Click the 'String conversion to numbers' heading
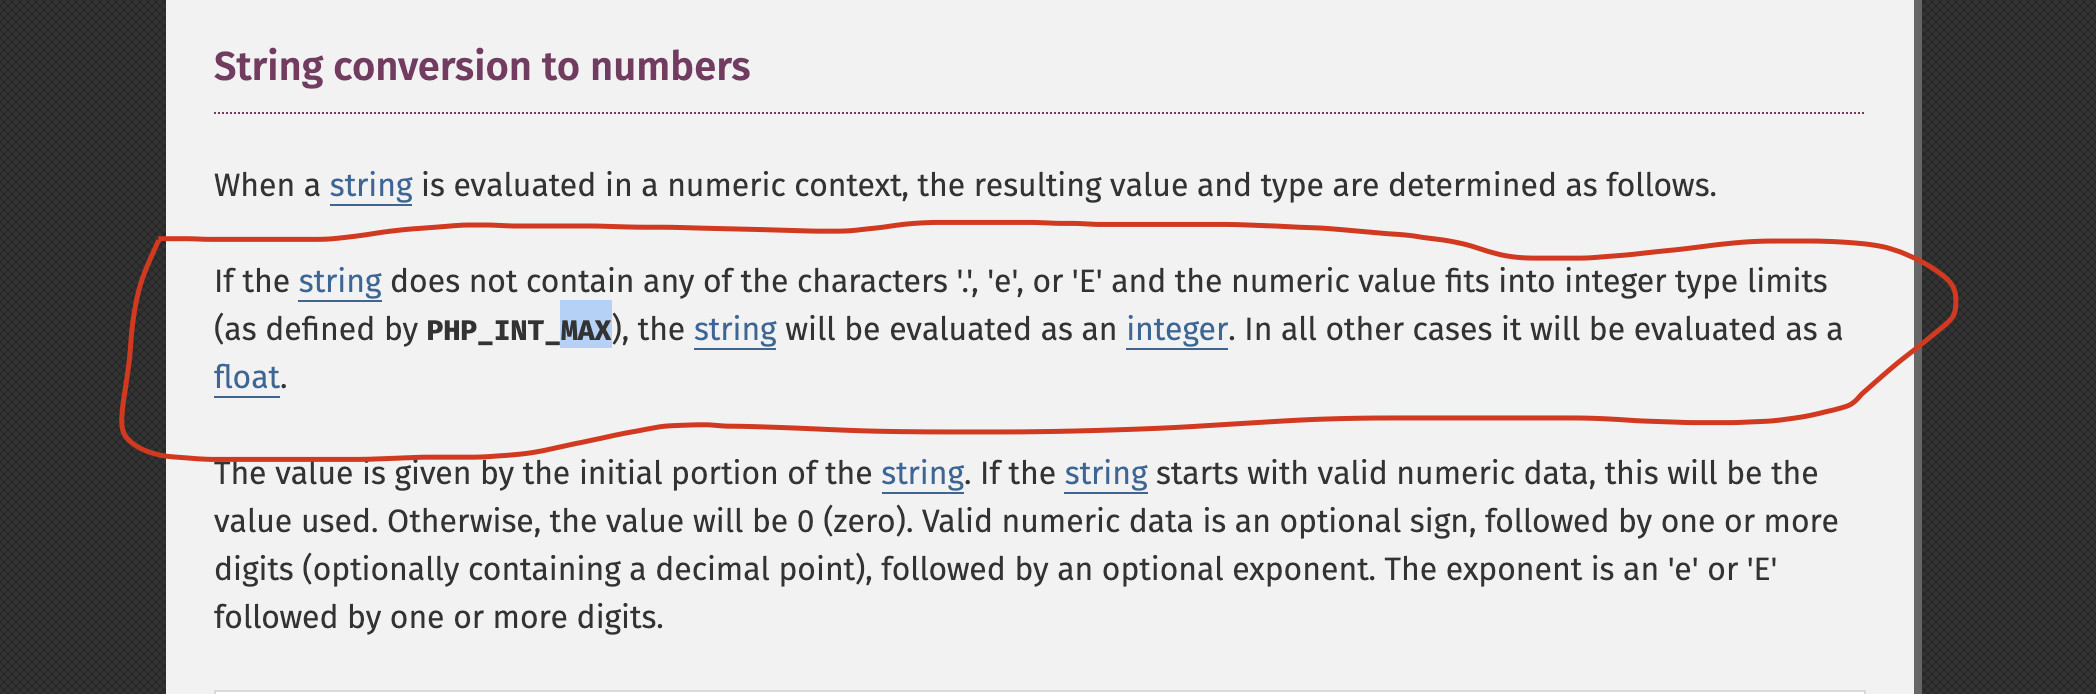Screen dimensions: 2096x694 (481, 67)
